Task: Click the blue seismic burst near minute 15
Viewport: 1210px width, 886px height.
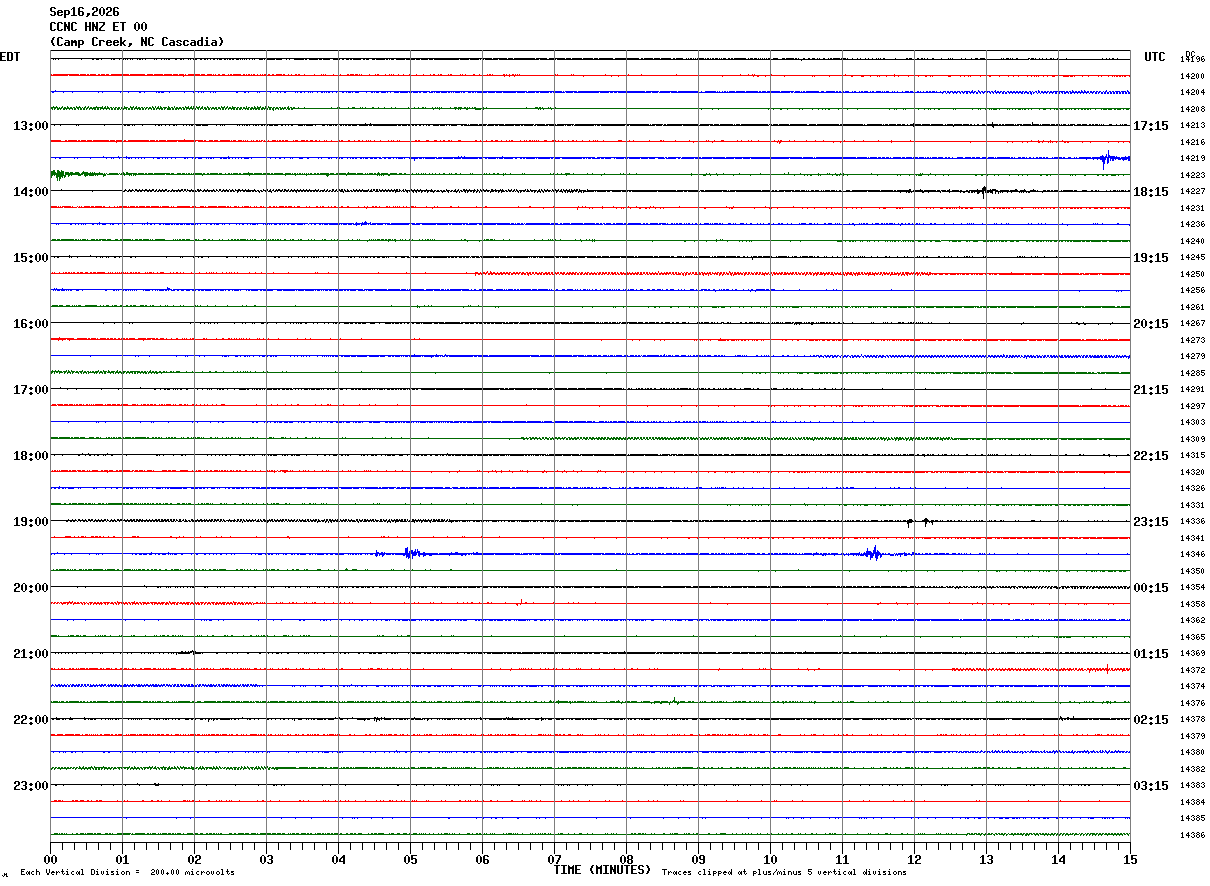Action: 1108,158
